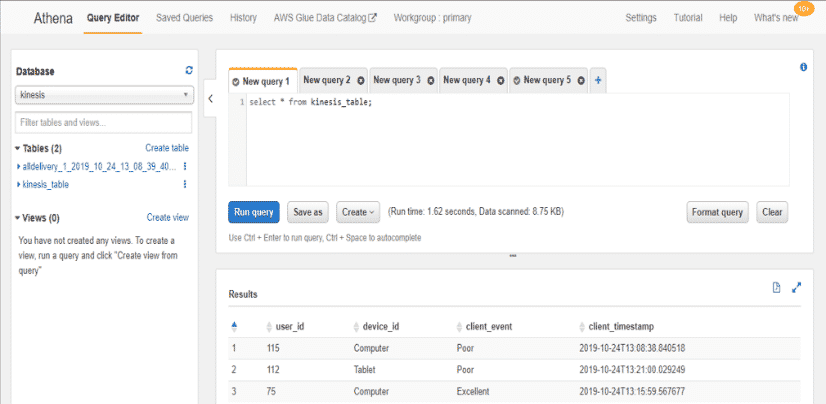The height and width of the screenshot is (404, 826).
Task: Switch to New query 4 tab
Action: 467,80
